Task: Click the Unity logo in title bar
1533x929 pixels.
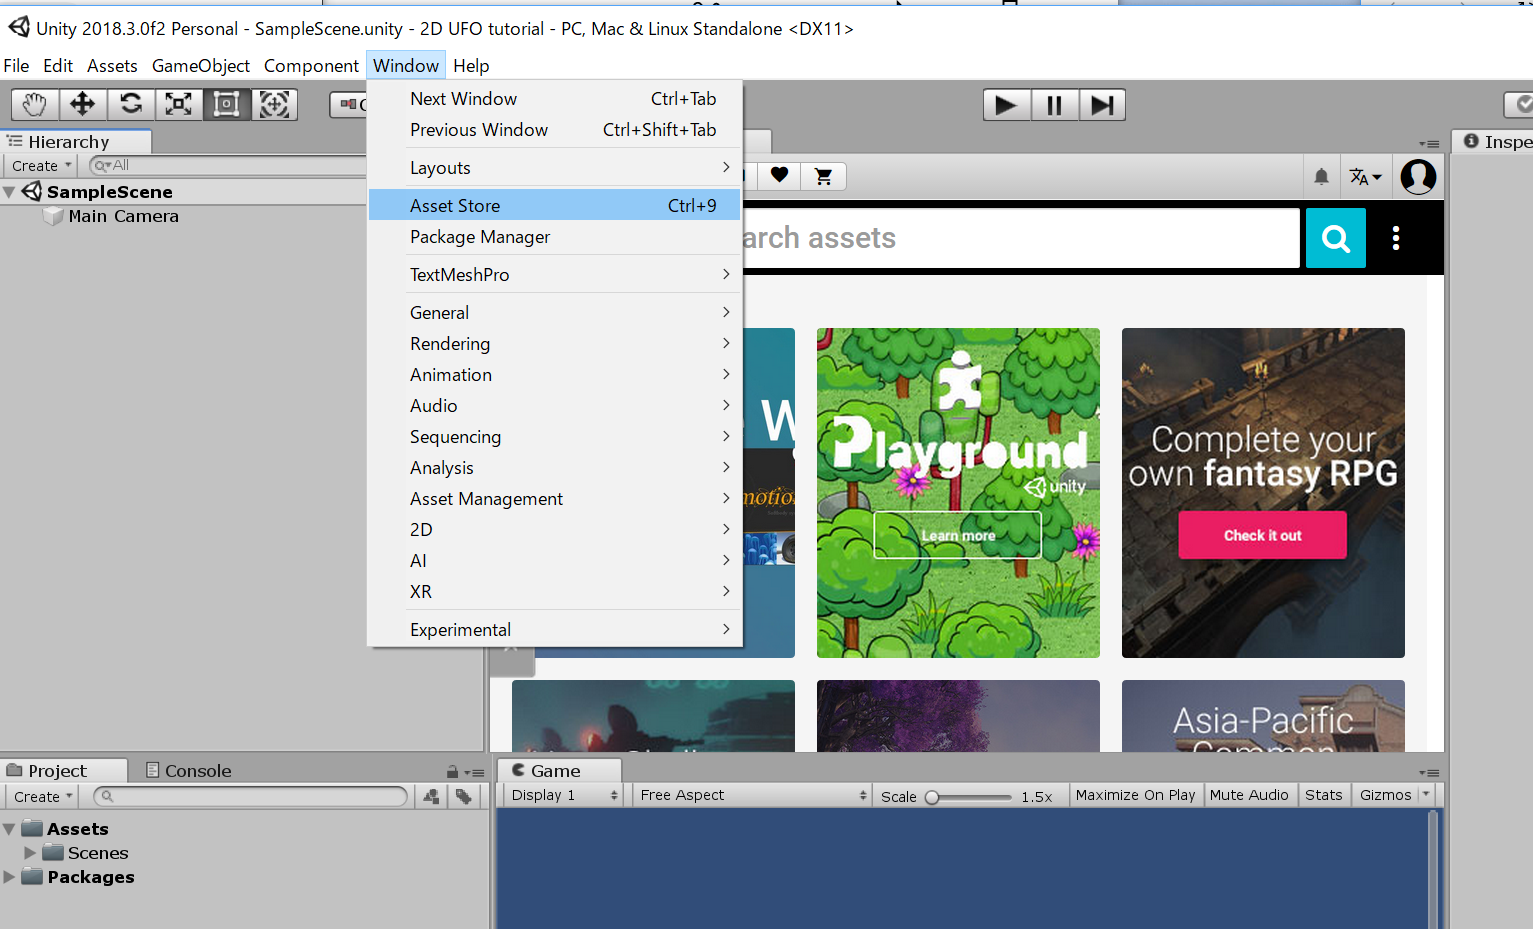Action: pyautogui.click(x=19, y=27)
